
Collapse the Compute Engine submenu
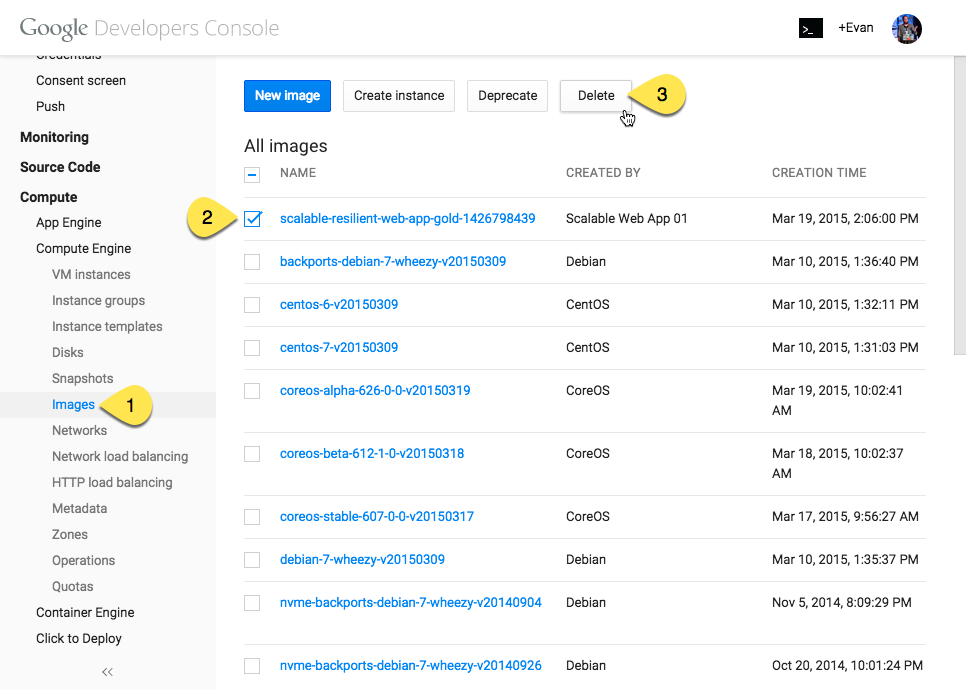tap(83, 249)
